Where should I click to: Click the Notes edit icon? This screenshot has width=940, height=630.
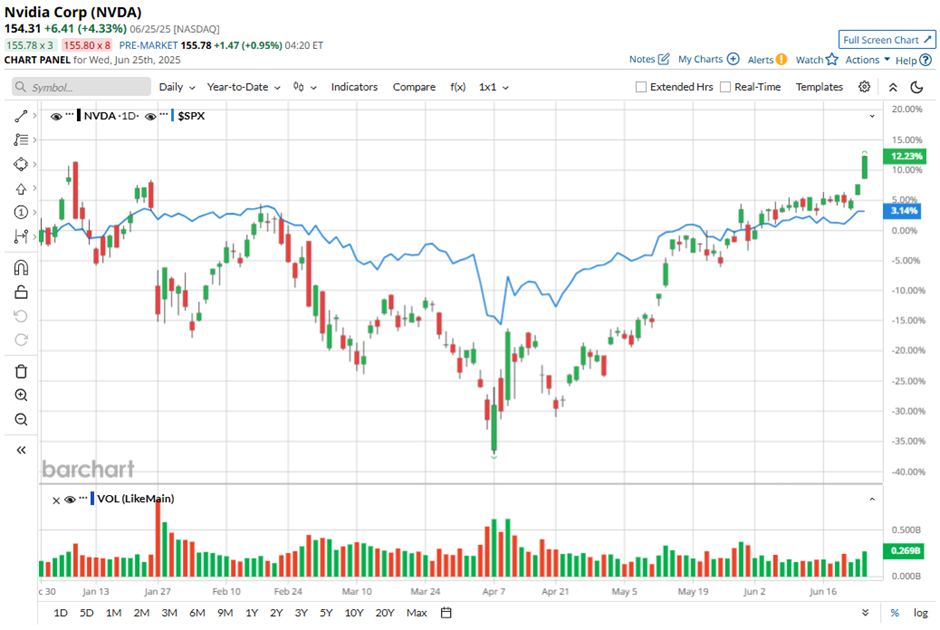pos(664,59)
